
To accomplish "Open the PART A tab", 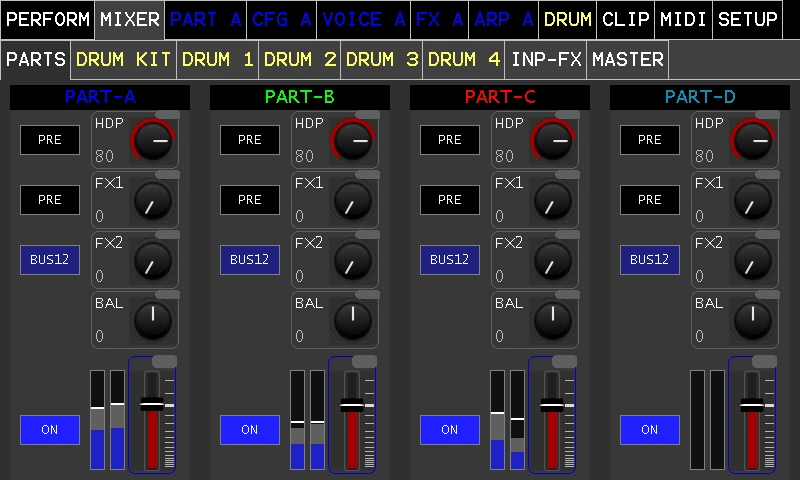I will [x=206, y=20].
